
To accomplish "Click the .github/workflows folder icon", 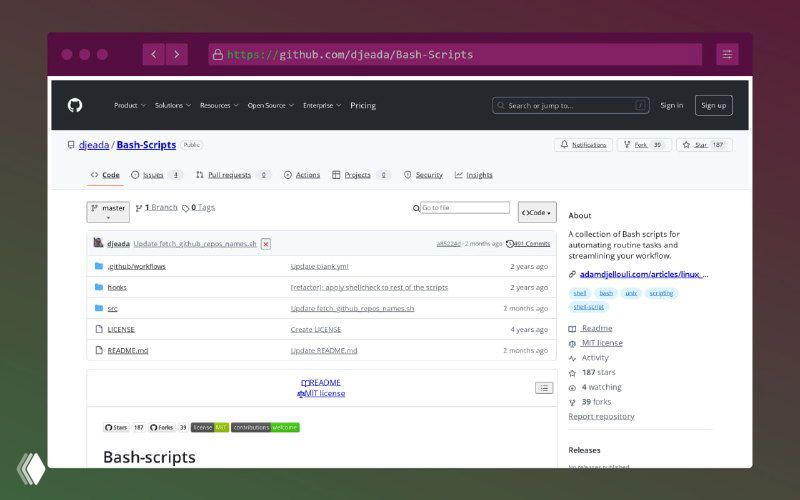I will pyautogui.click(x=99, y=266).
